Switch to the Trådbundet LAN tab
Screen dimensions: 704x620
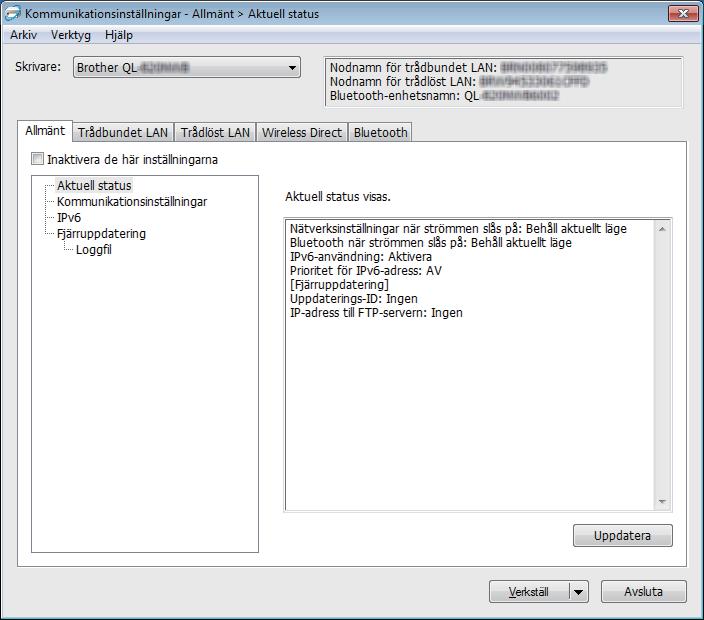click(123, 132)
